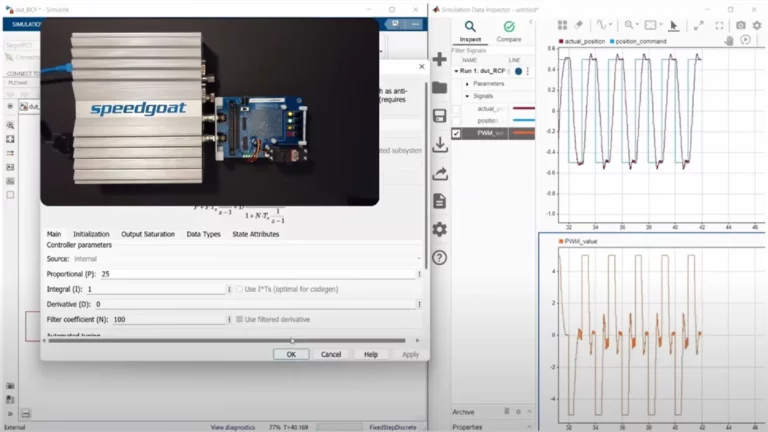Viewport: 768px width, 432px height.
Task: Open the Initialization tab
Action: 91,234
